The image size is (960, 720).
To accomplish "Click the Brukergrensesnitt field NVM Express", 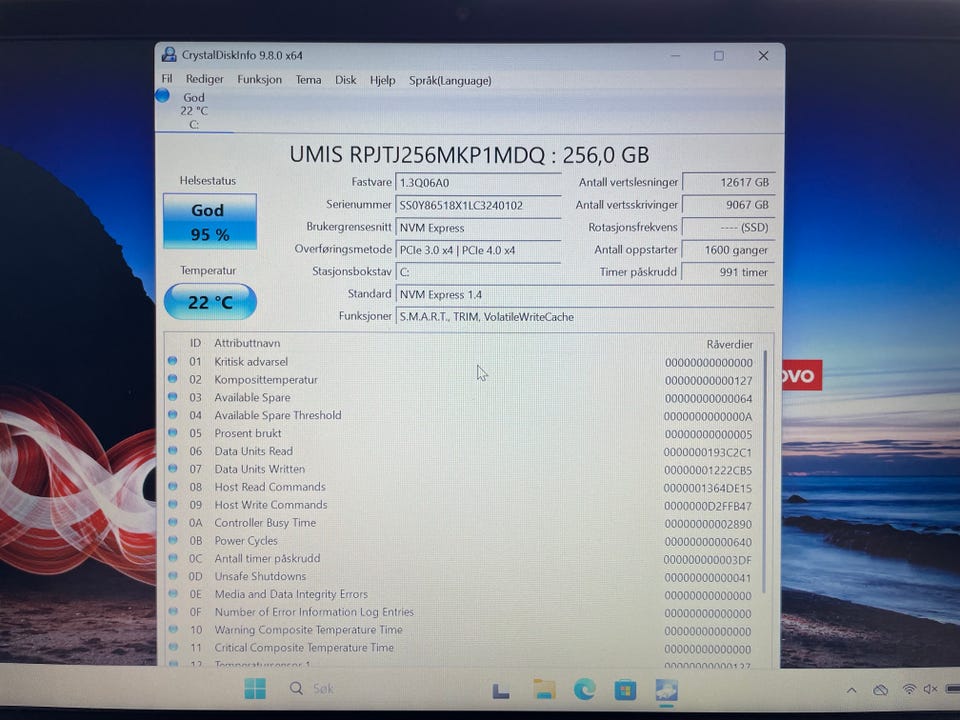I will (x=478, y=228).
